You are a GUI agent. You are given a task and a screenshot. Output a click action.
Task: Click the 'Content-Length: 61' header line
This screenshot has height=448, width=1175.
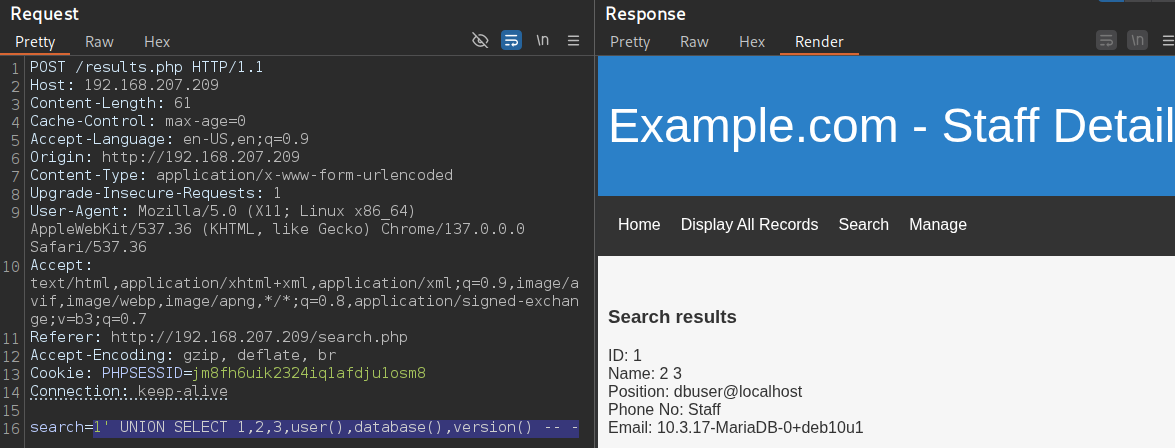coord(111,103)
